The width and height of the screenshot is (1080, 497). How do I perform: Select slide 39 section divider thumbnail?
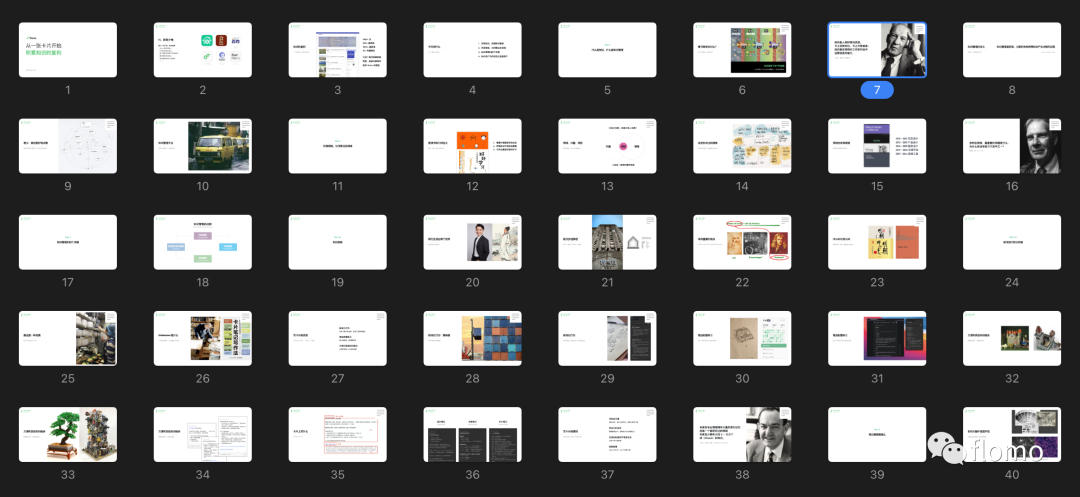878,434
